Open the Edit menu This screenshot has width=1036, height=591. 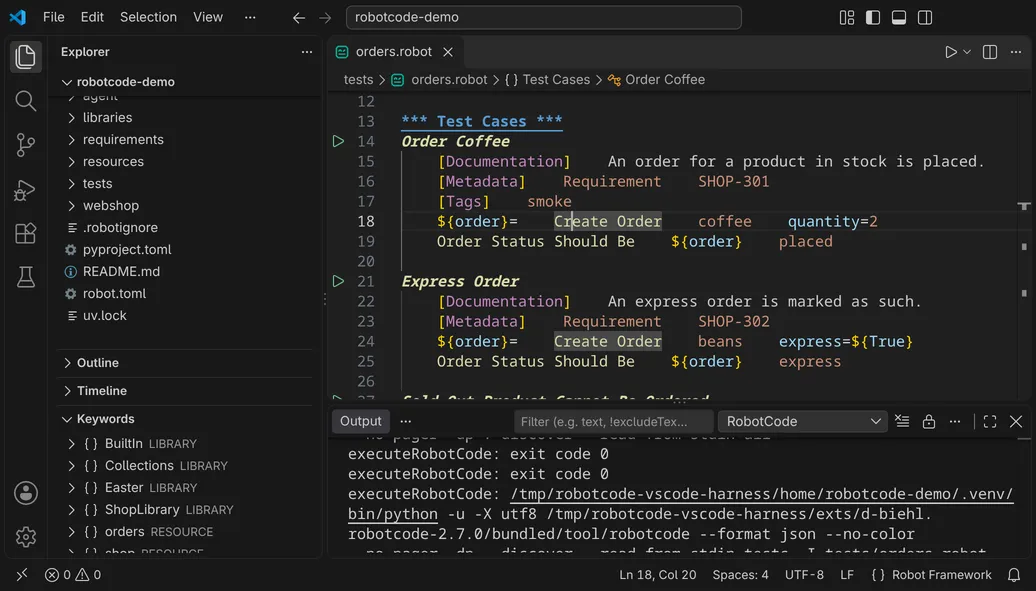point(92,17)
